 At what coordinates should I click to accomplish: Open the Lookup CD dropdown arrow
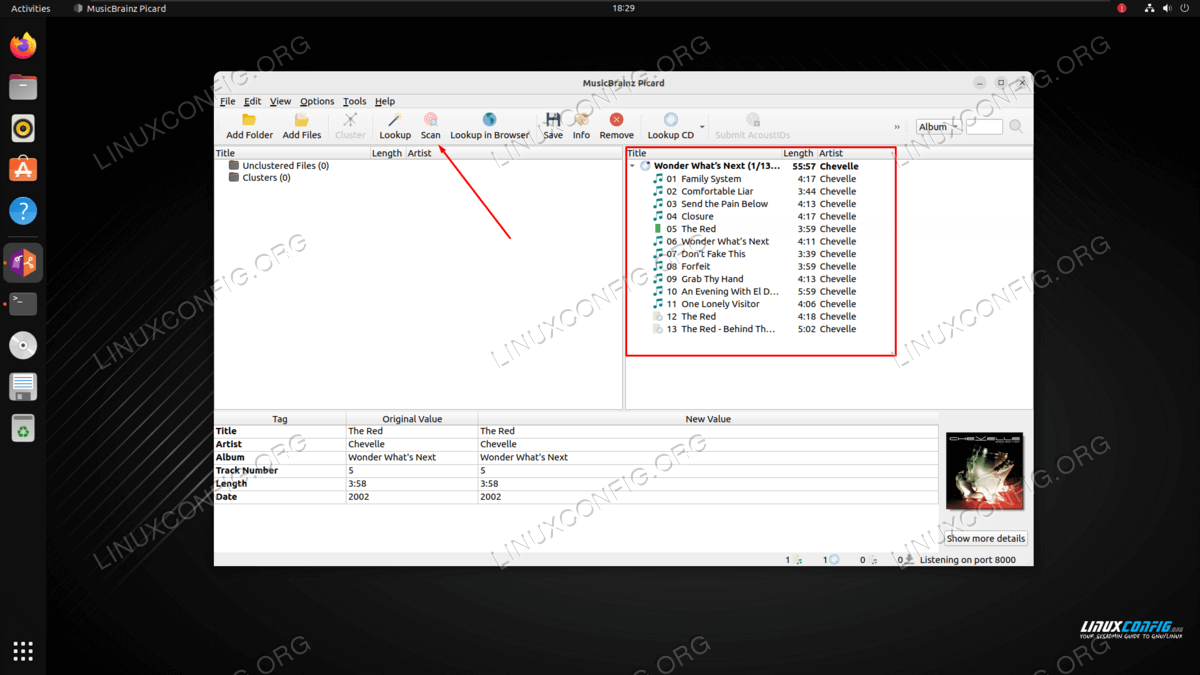pos(702,127)
